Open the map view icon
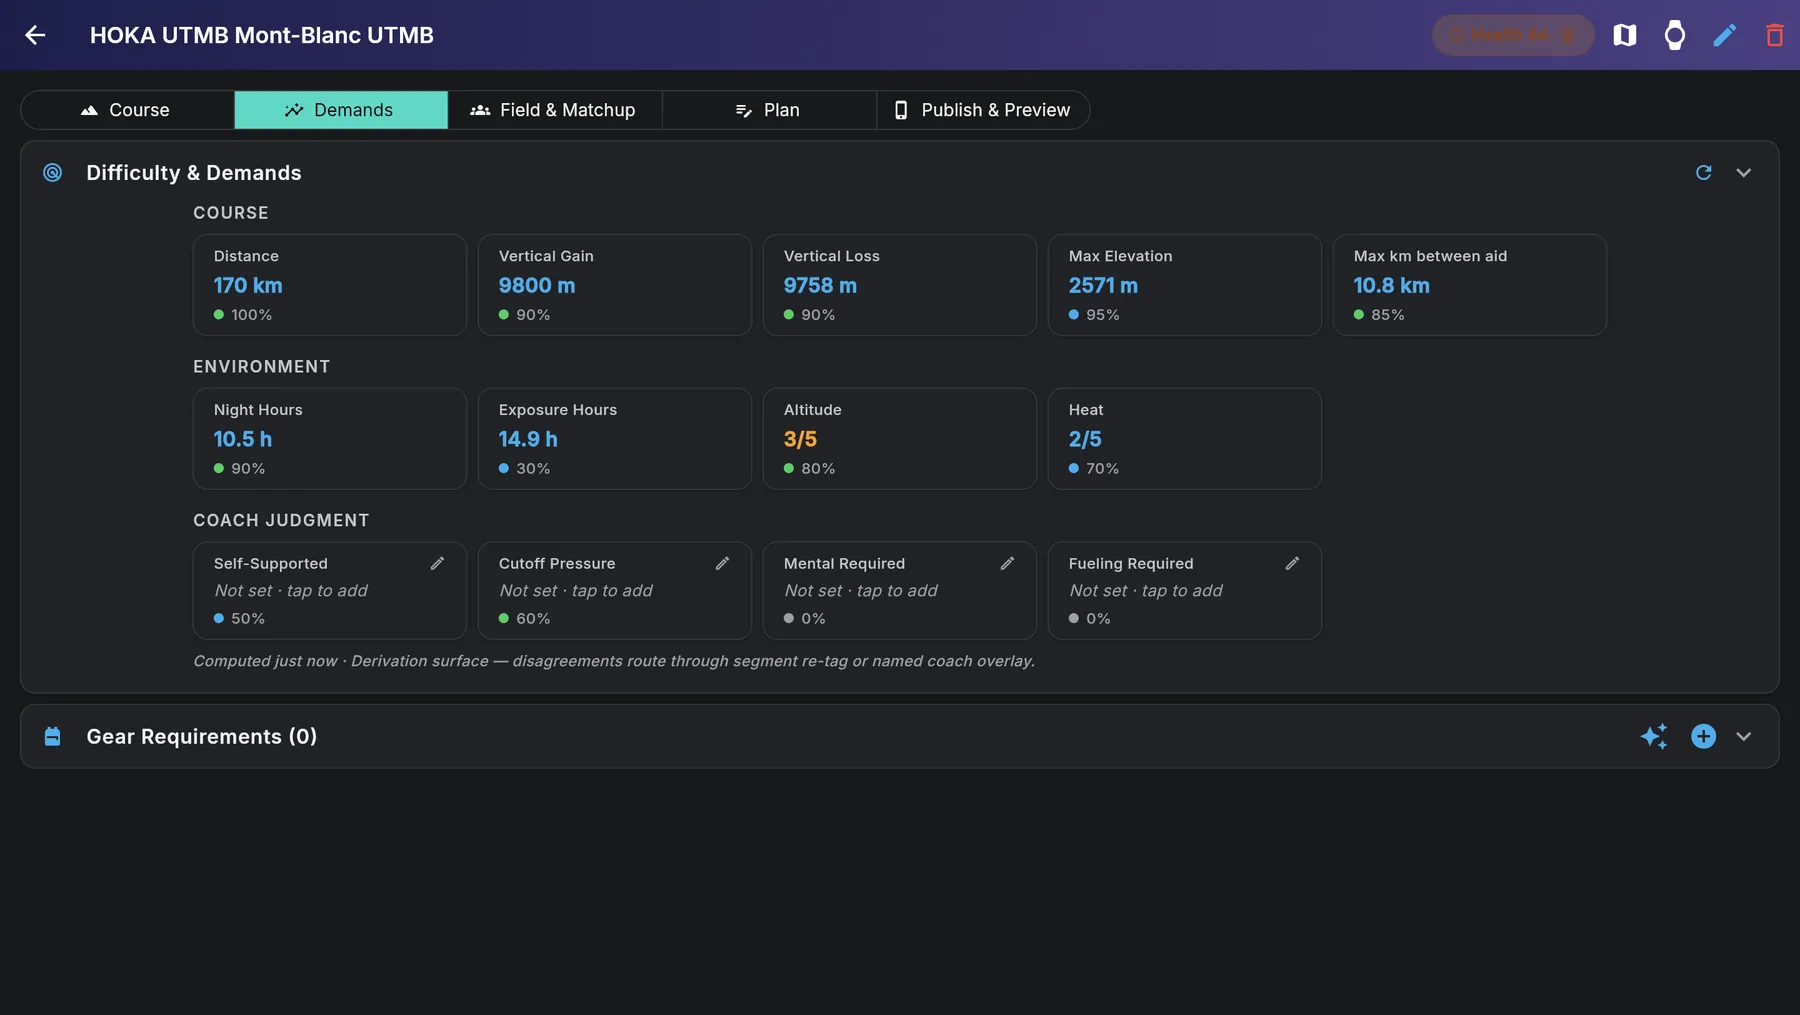The image size is (1800, 1015). [1625, 35]
